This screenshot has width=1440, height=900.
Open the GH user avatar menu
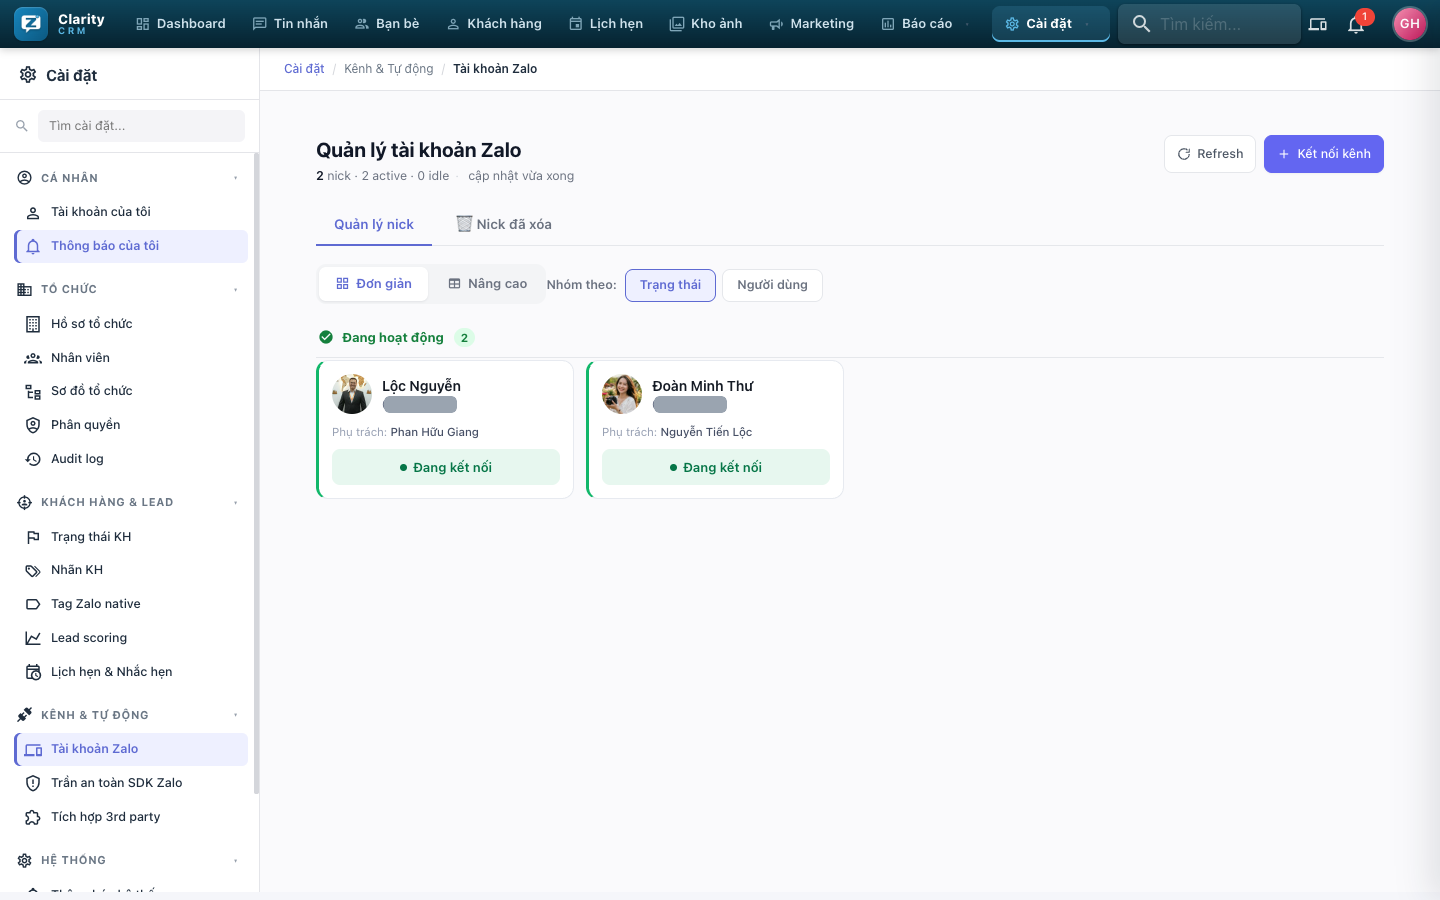1409,24
